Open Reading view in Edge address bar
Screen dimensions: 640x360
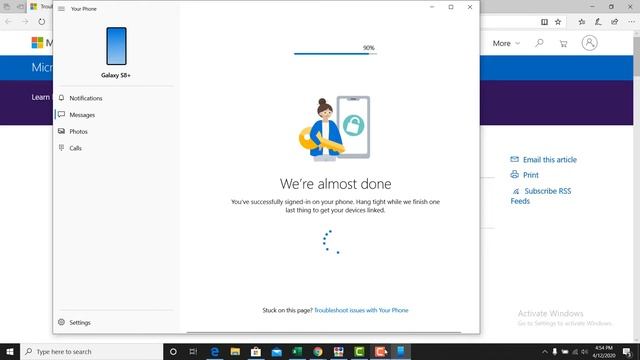point(544,22)
